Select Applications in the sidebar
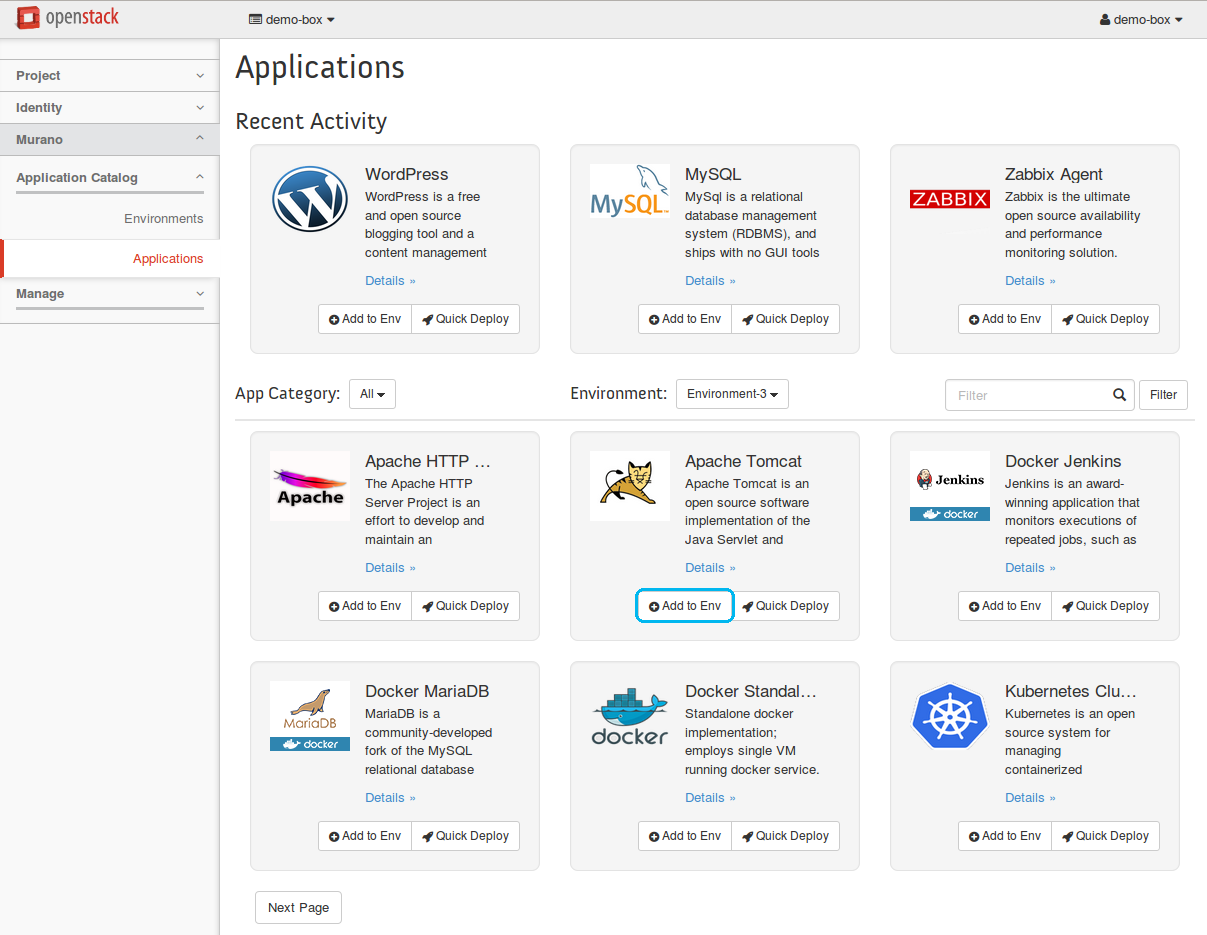The image size is (1207, 935). (x=167, y=259)
